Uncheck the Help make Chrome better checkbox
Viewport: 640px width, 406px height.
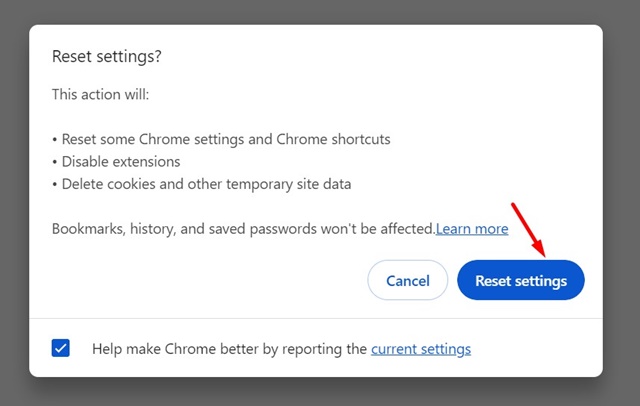coord(61,348)
